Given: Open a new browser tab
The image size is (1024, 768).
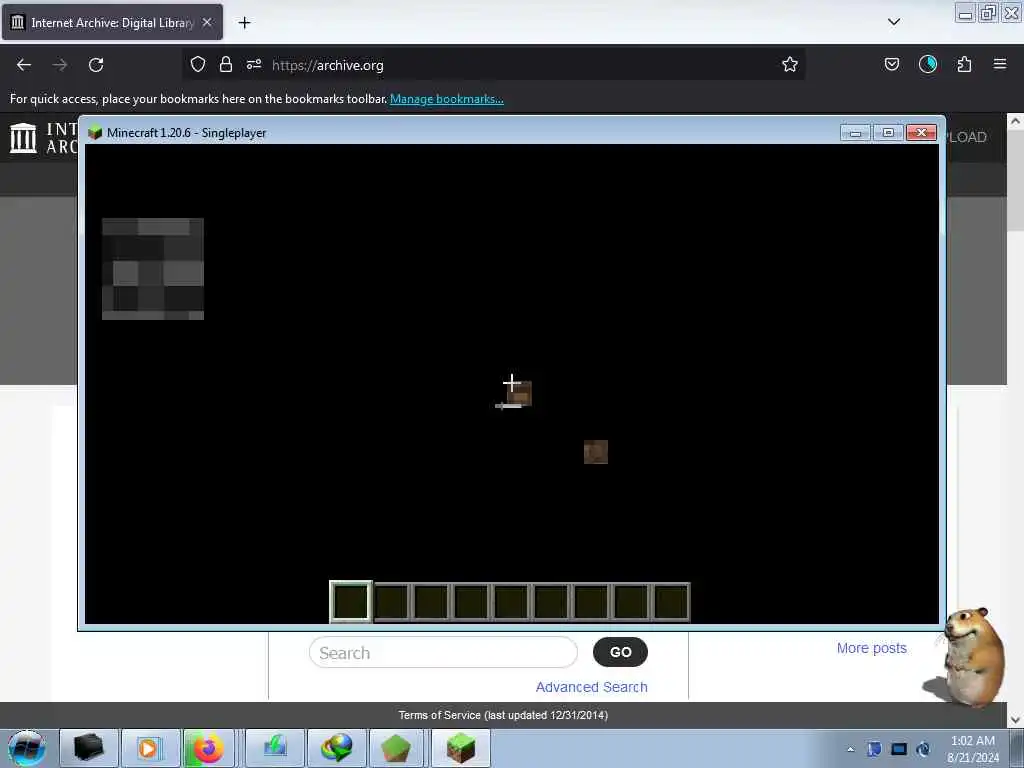Looking at the screenshot, I should point(244,23).
